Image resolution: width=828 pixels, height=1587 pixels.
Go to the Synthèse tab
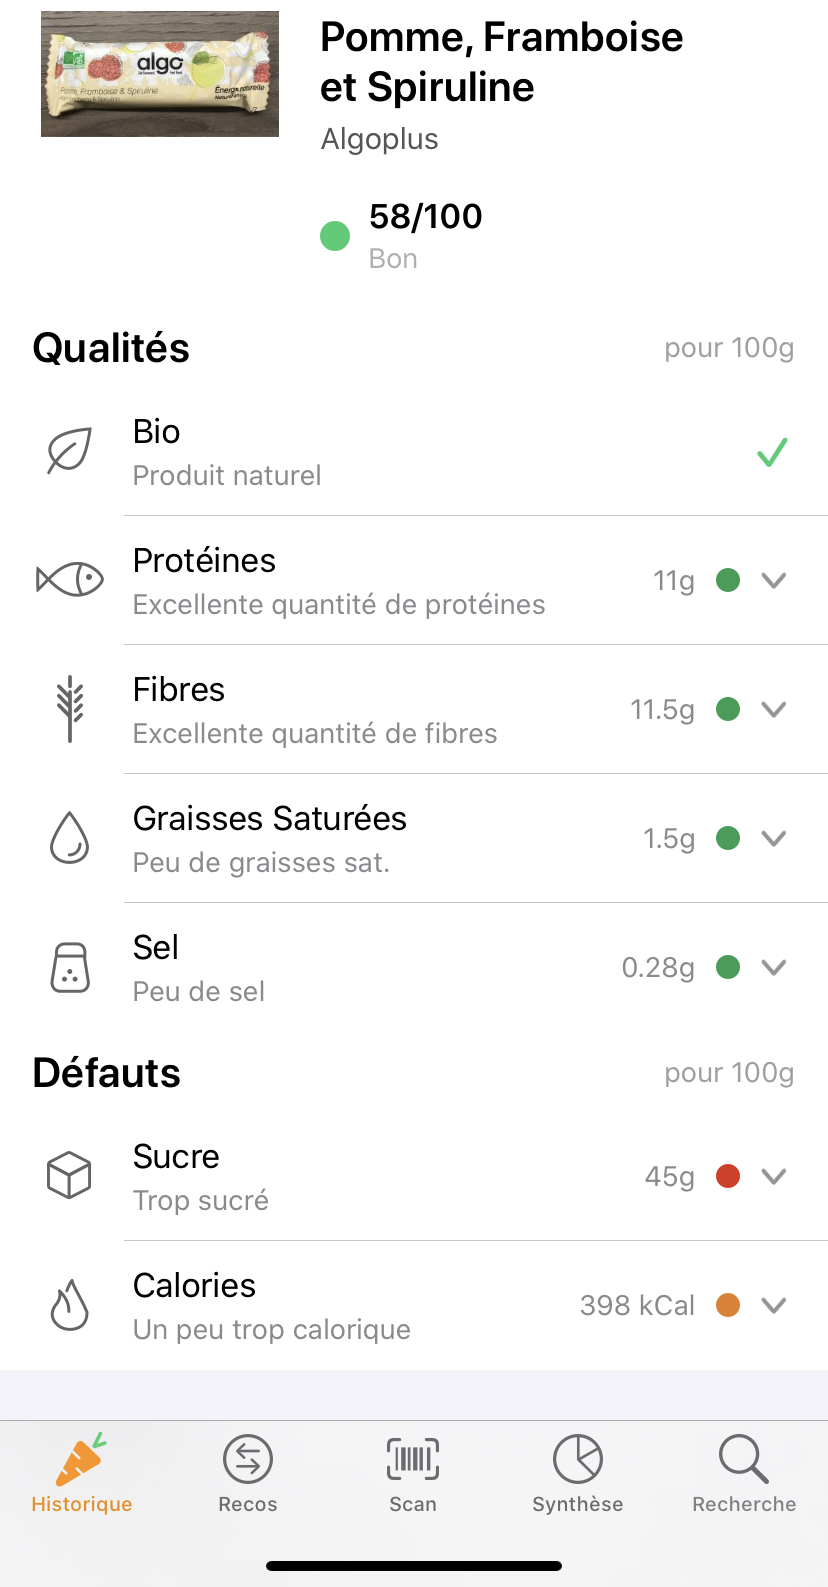coord(578,1473)
